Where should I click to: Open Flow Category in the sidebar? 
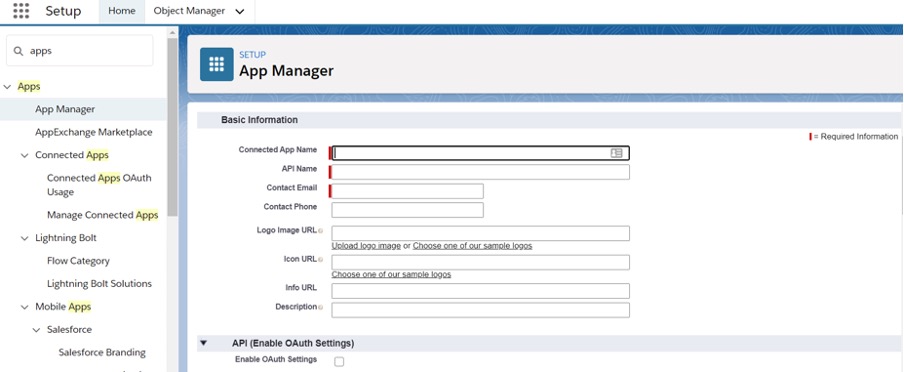point(78,261)
